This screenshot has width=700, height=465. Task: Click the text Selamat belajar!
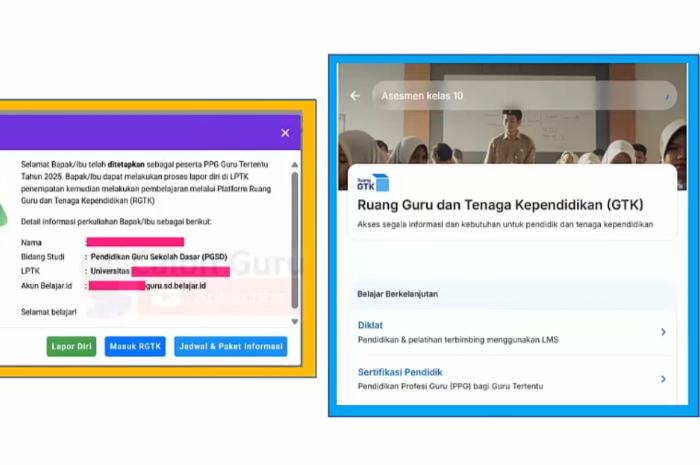[49, 312]
